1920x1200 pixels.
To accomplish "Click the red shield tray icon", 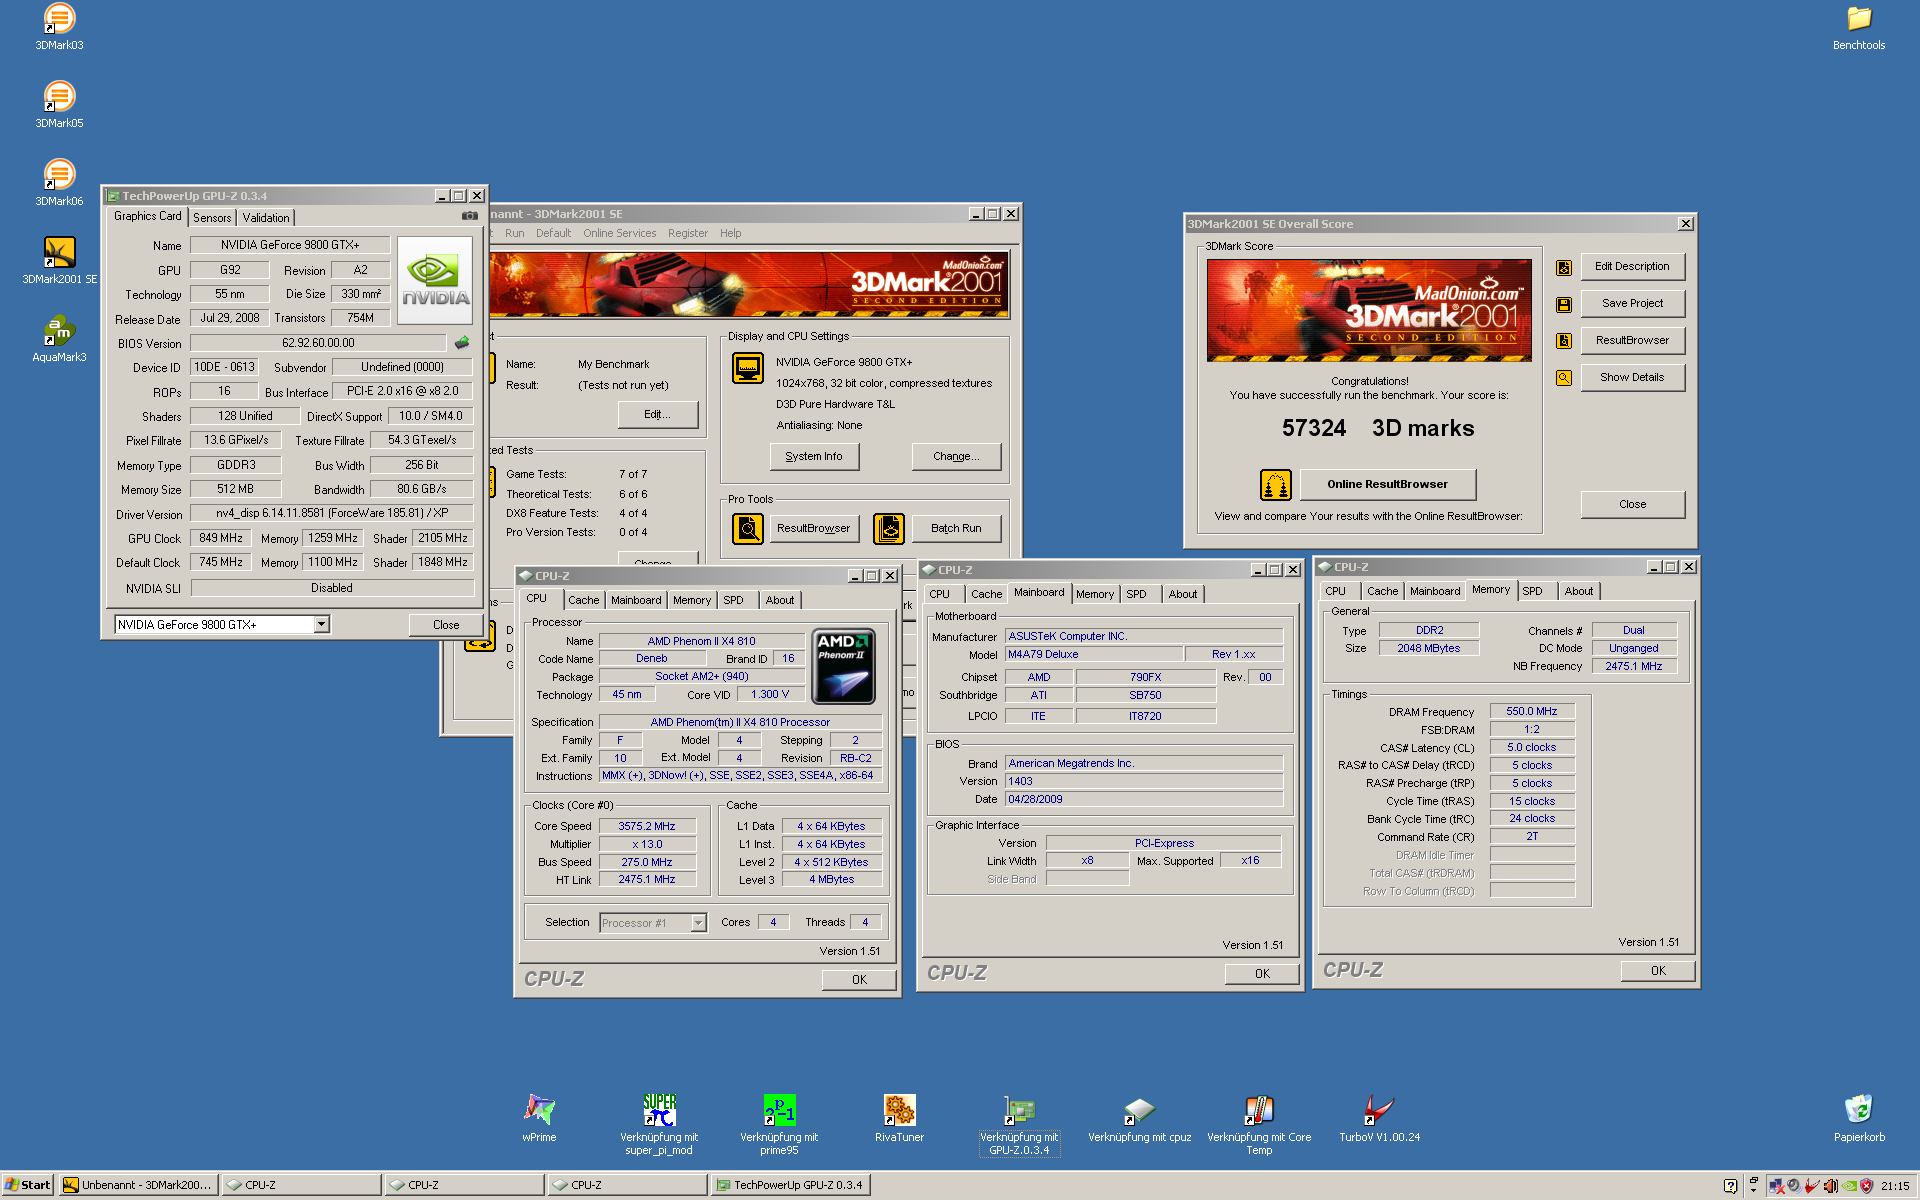I will coord(1866,1186).
